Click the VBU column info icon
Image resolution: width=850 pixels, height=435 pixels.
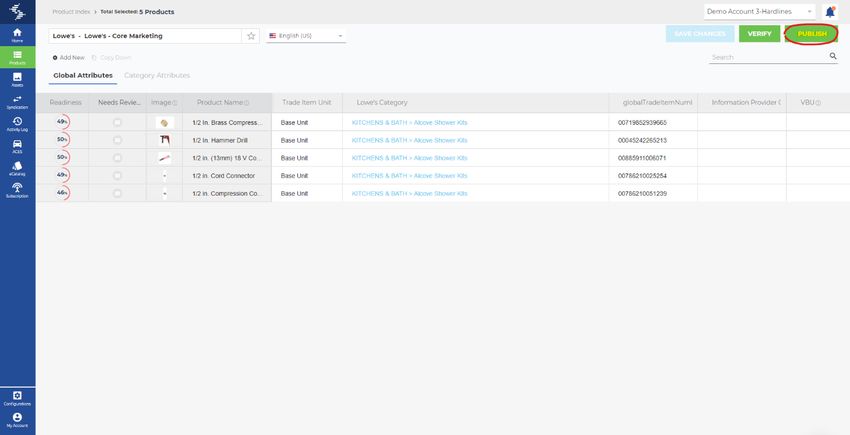pos(818,103)
